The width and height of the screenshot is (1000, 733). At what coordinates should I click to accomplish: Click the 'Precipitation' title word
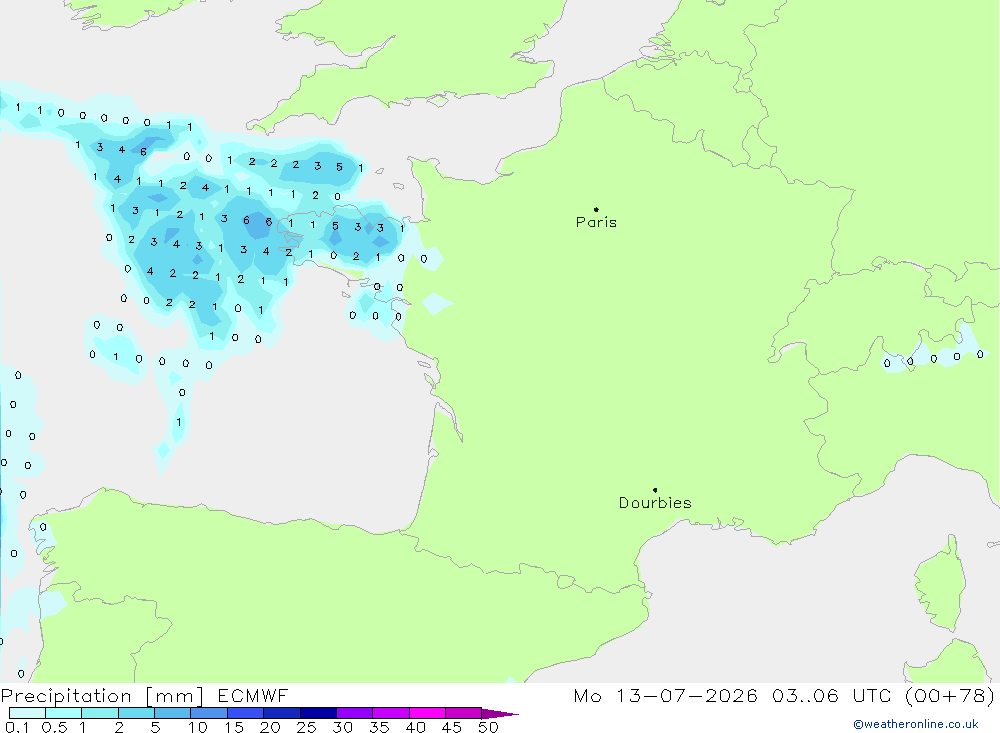click(x=66, y=695)
